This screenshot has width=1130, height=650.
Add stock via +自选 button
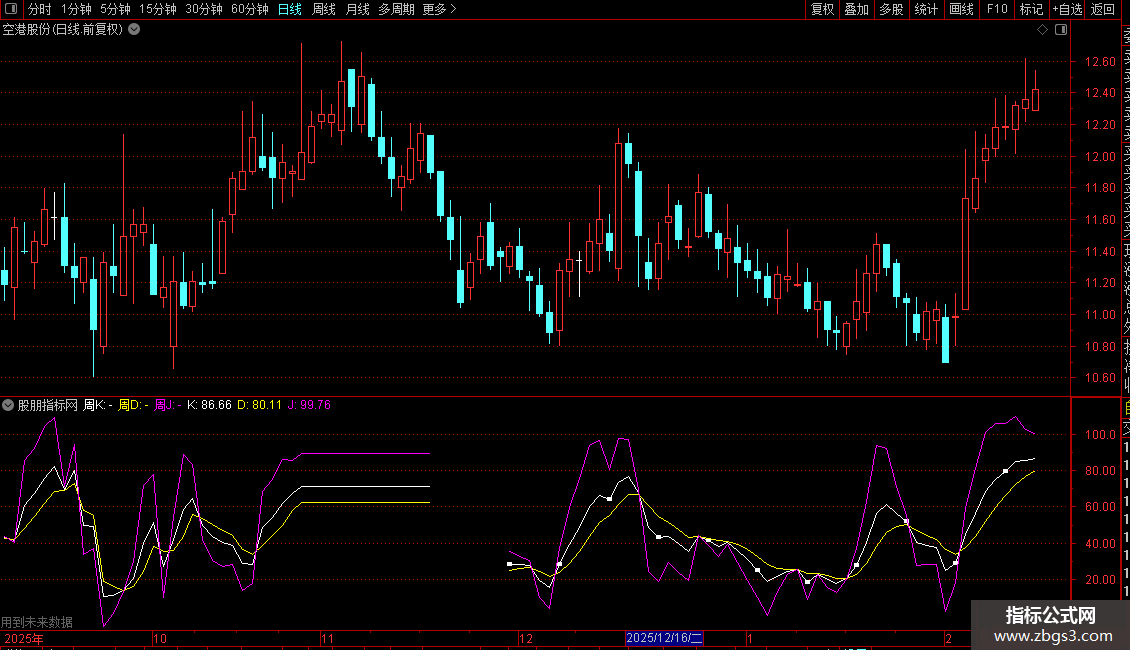click(x=1066, y=9)
